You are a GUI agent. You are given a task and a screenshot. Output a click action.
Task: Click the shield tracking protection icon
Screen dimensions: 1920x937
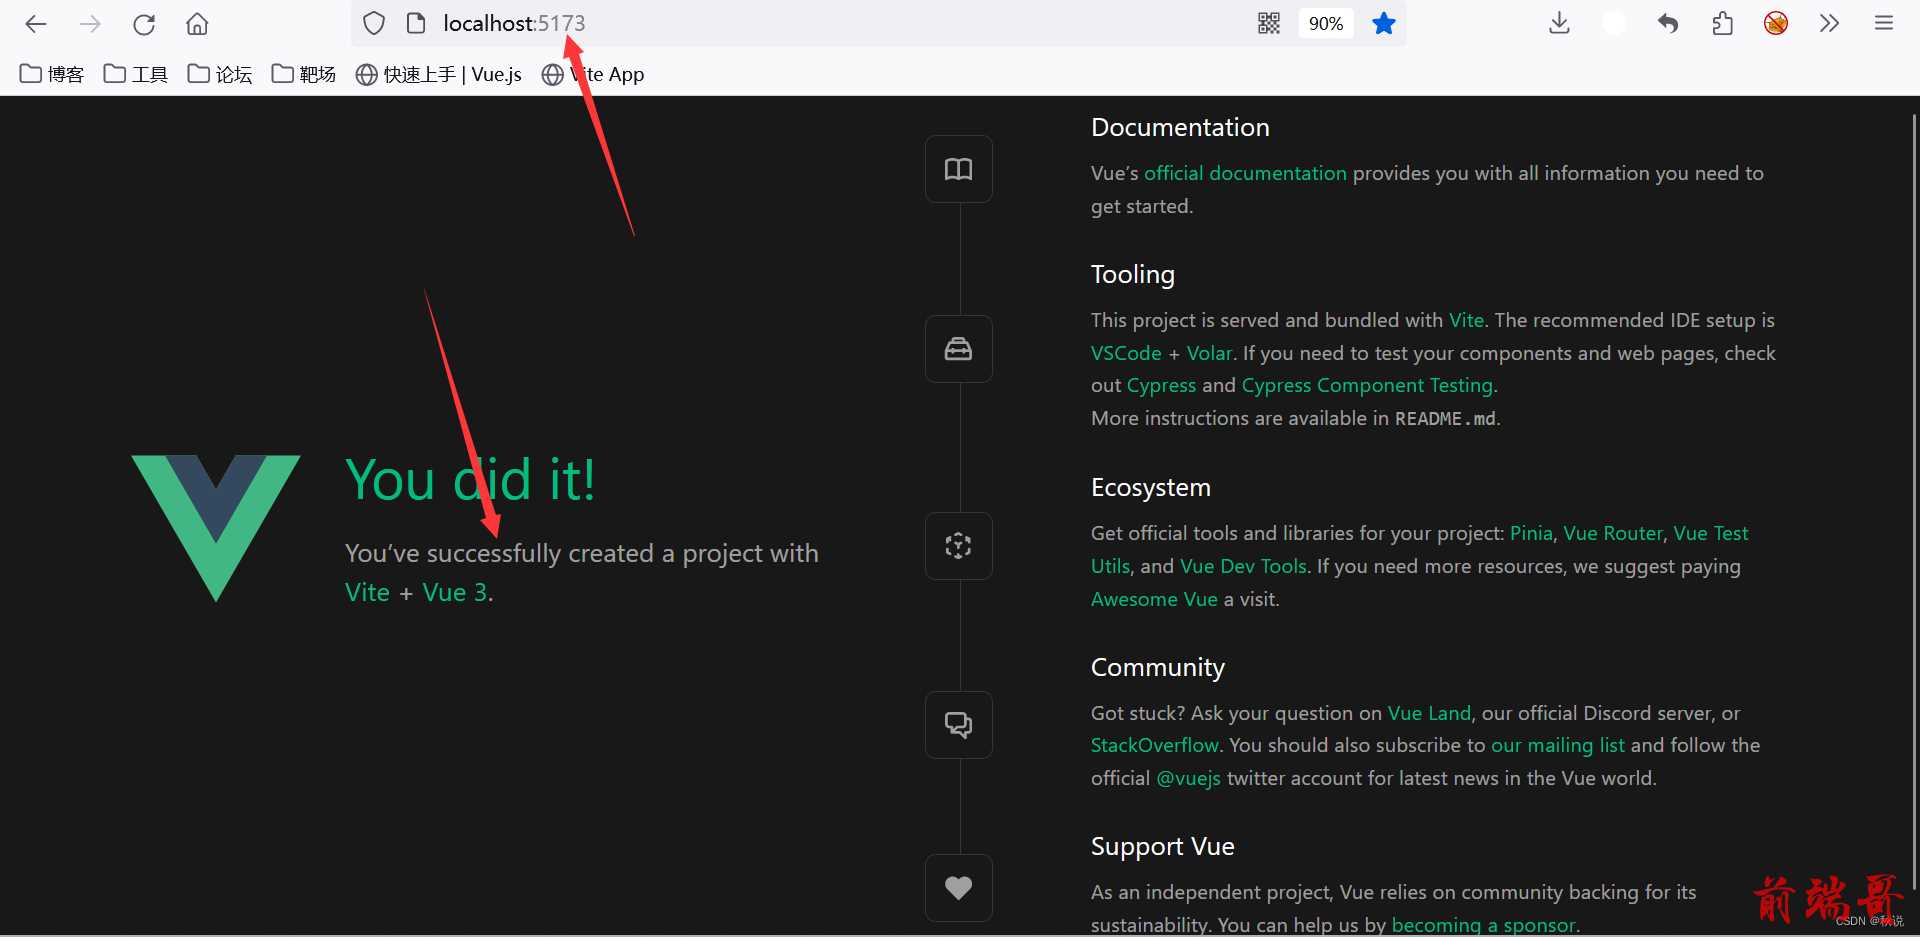(374, 23)
